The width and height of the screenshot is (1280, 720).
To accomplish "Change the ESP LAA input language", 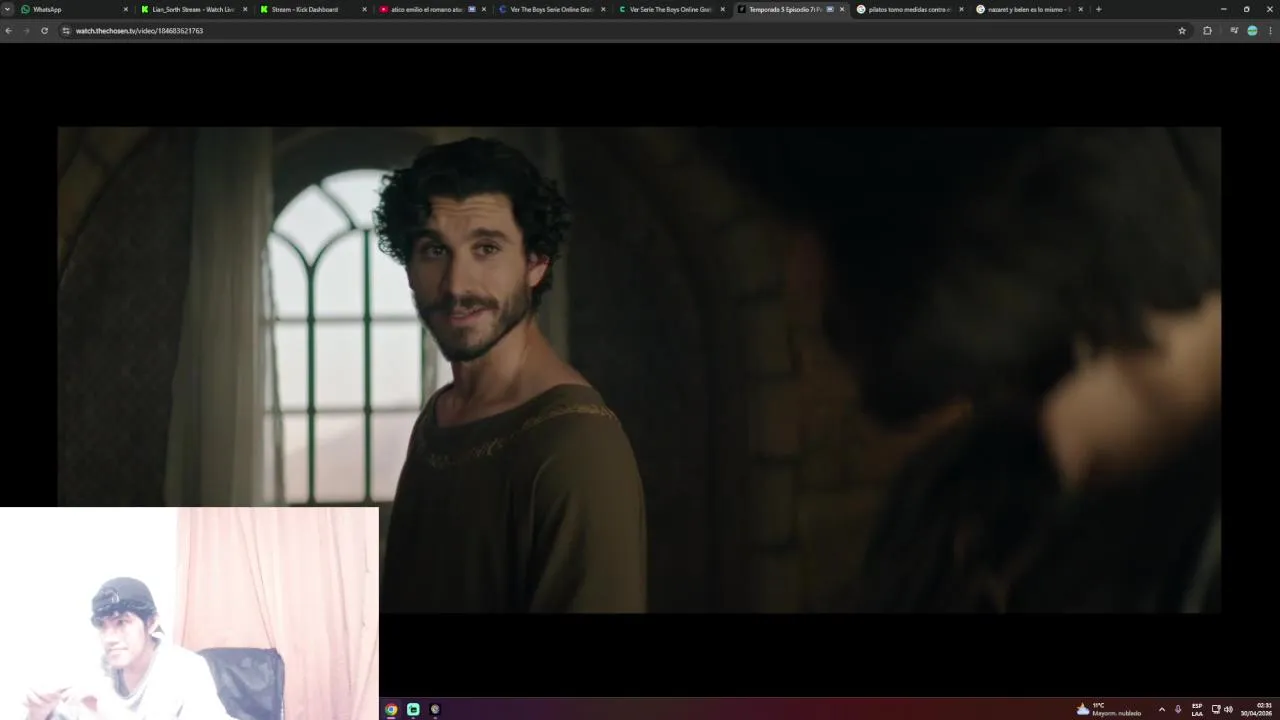I will pos(1197,709).
